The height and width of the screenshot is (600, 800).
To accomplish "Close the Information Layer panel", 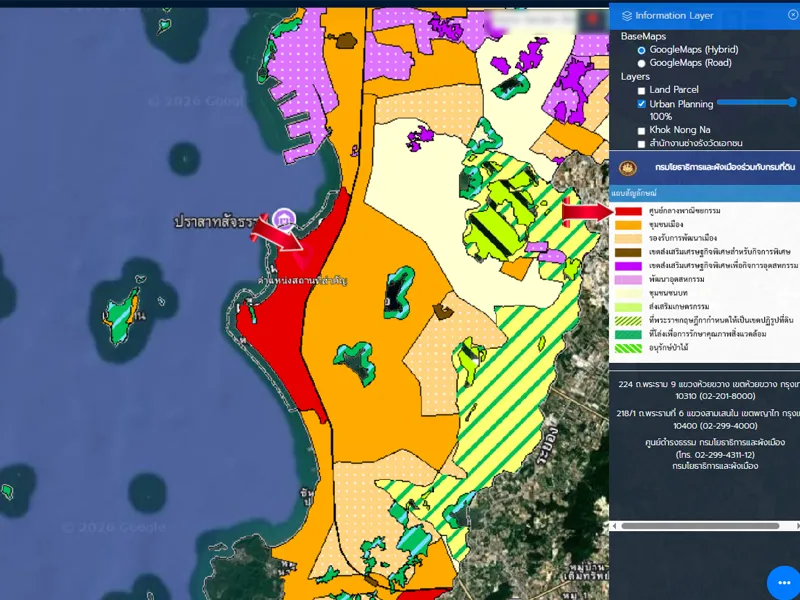I will [x=793, y=15].
